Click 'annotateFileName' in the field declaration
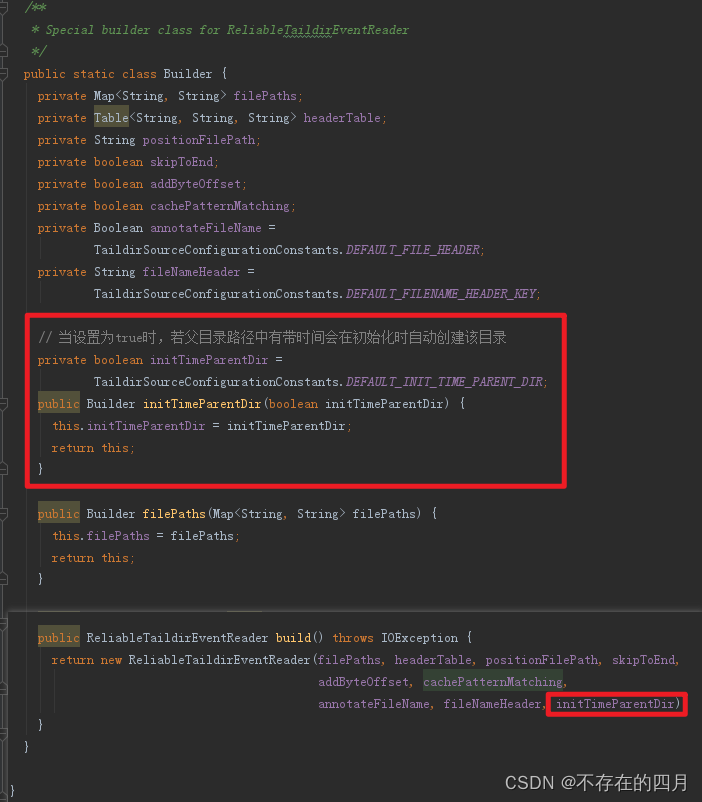702x802 pixels. 206,228
